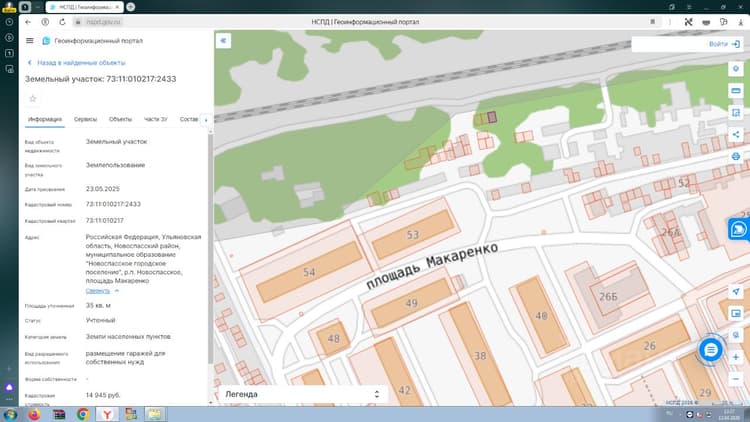Open the location pin tool on the map
Image resolution: width=750 pixels, height=422 pixels.
736,69
